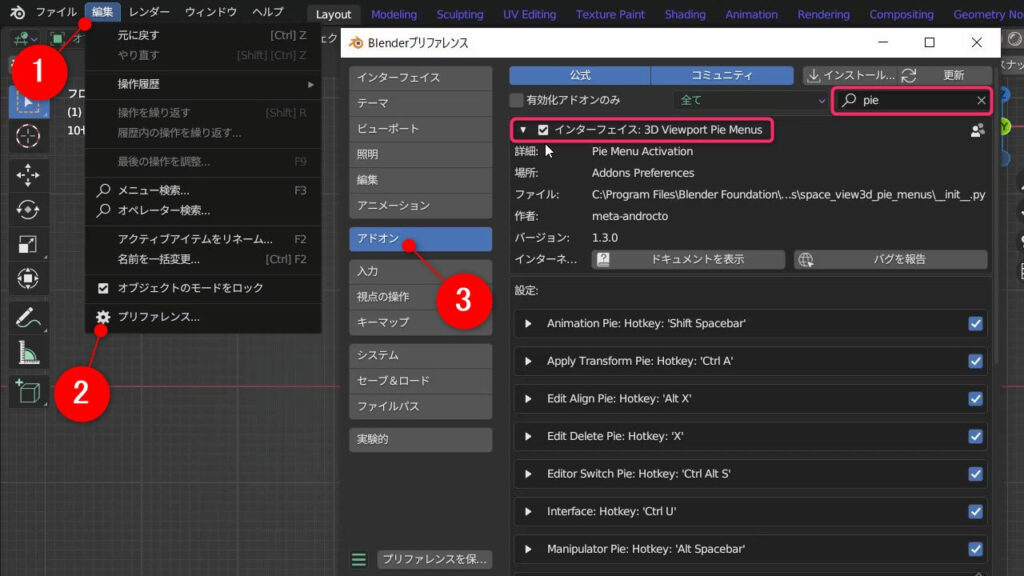Expand Edit Align Pie settings
The width and height of the screenshot is (1024, 576).
tap(528, 398)
